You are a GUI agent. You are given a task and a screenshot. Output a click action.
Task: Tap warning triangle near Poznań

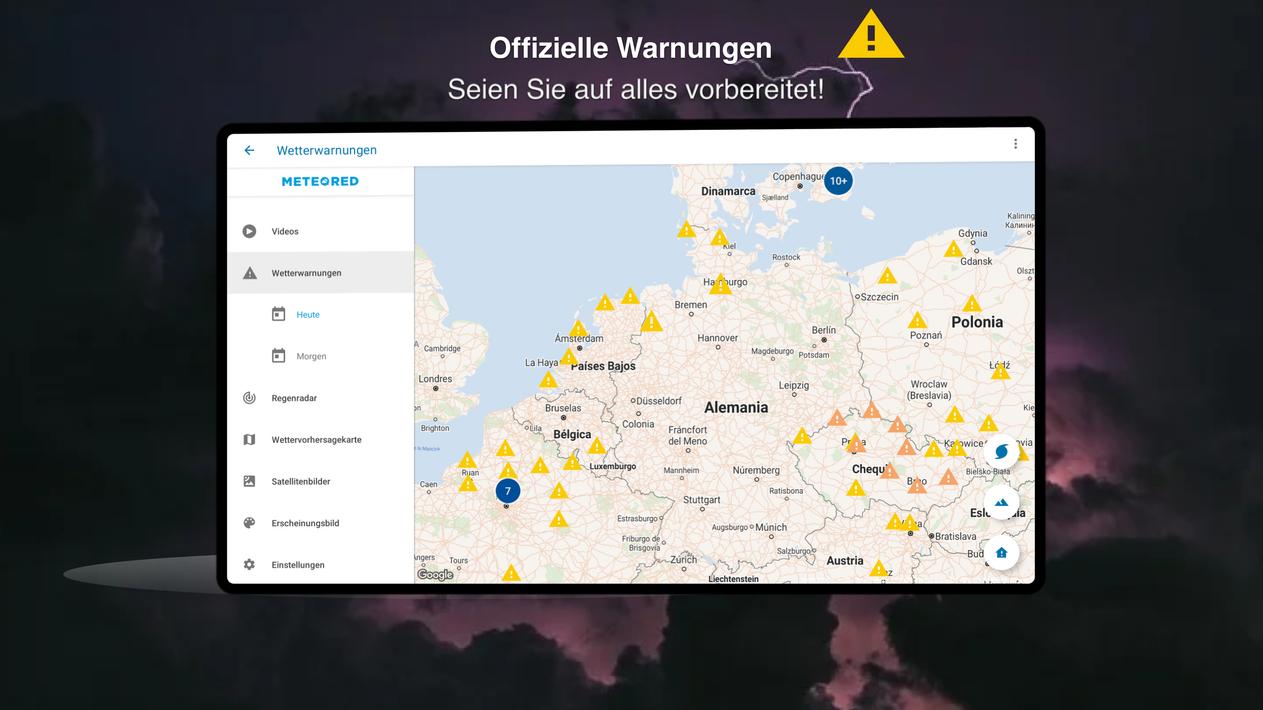pyautogui.click(x=917, y=321)
